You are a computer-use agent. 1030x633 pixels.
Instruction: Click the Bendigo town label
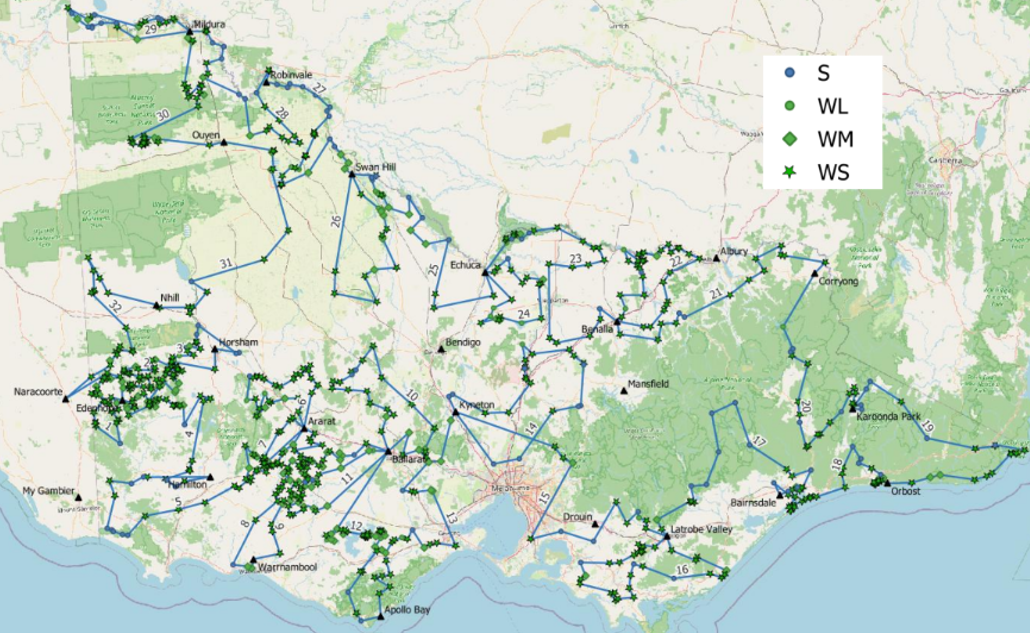click(x=463, y=342)
